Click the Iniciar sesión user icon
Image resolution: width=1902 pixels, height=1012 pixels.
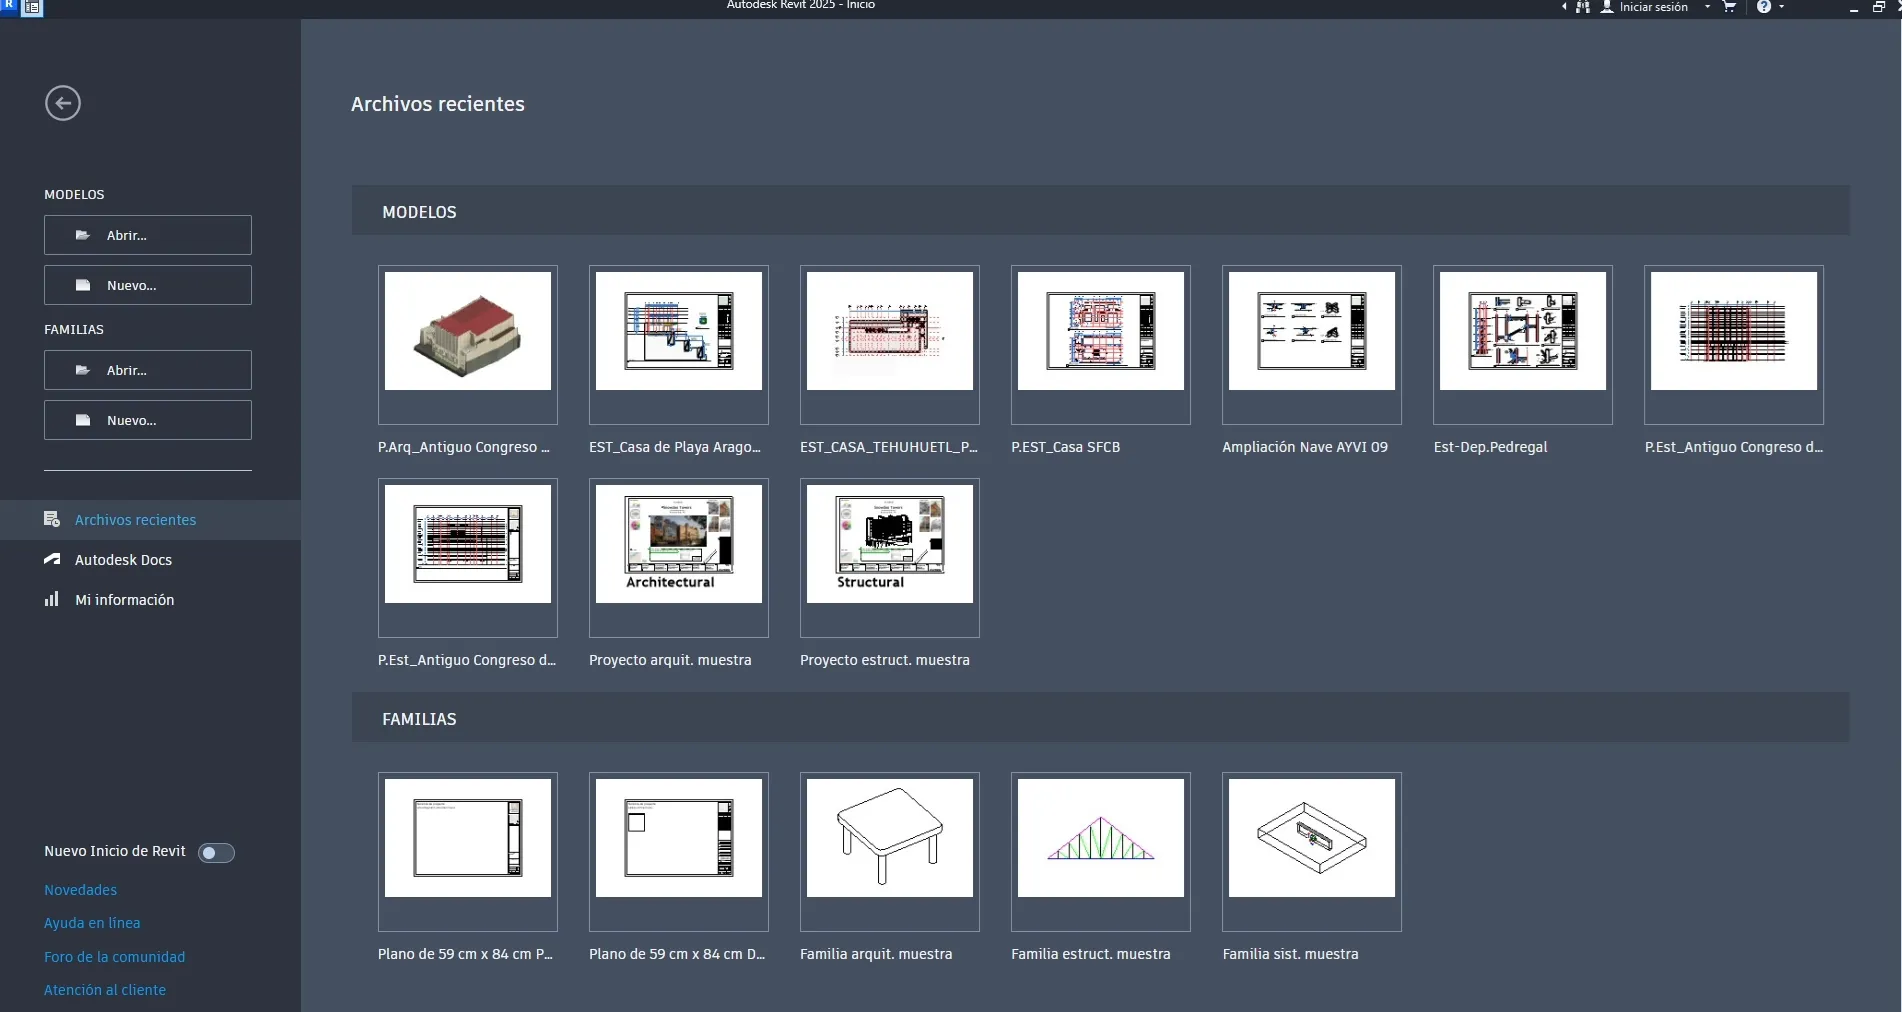[1607, 7]
